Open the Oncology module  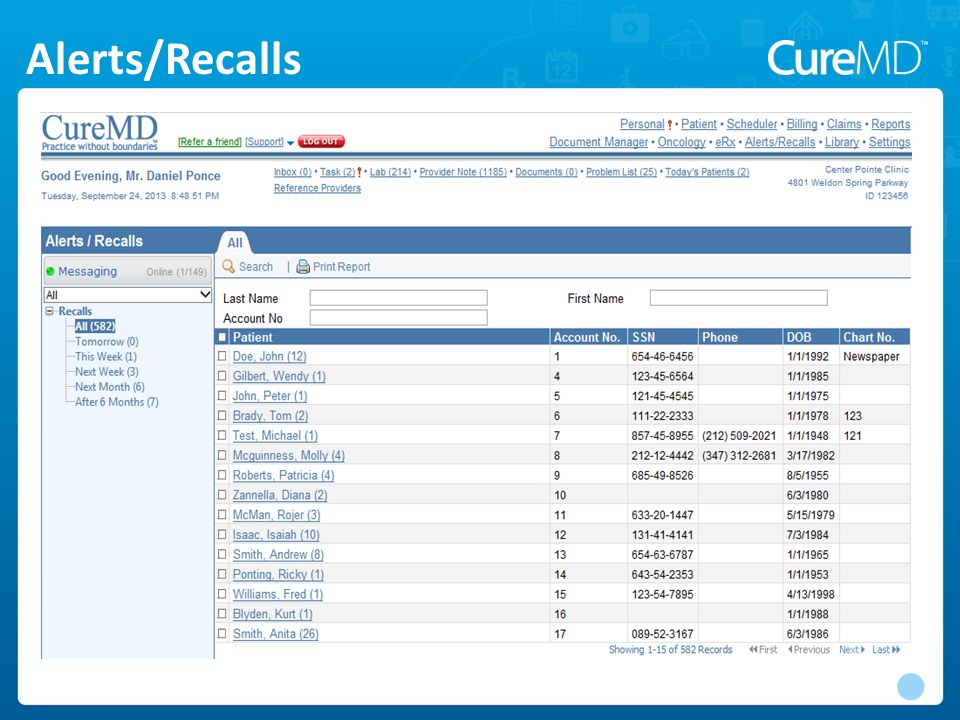681,142
